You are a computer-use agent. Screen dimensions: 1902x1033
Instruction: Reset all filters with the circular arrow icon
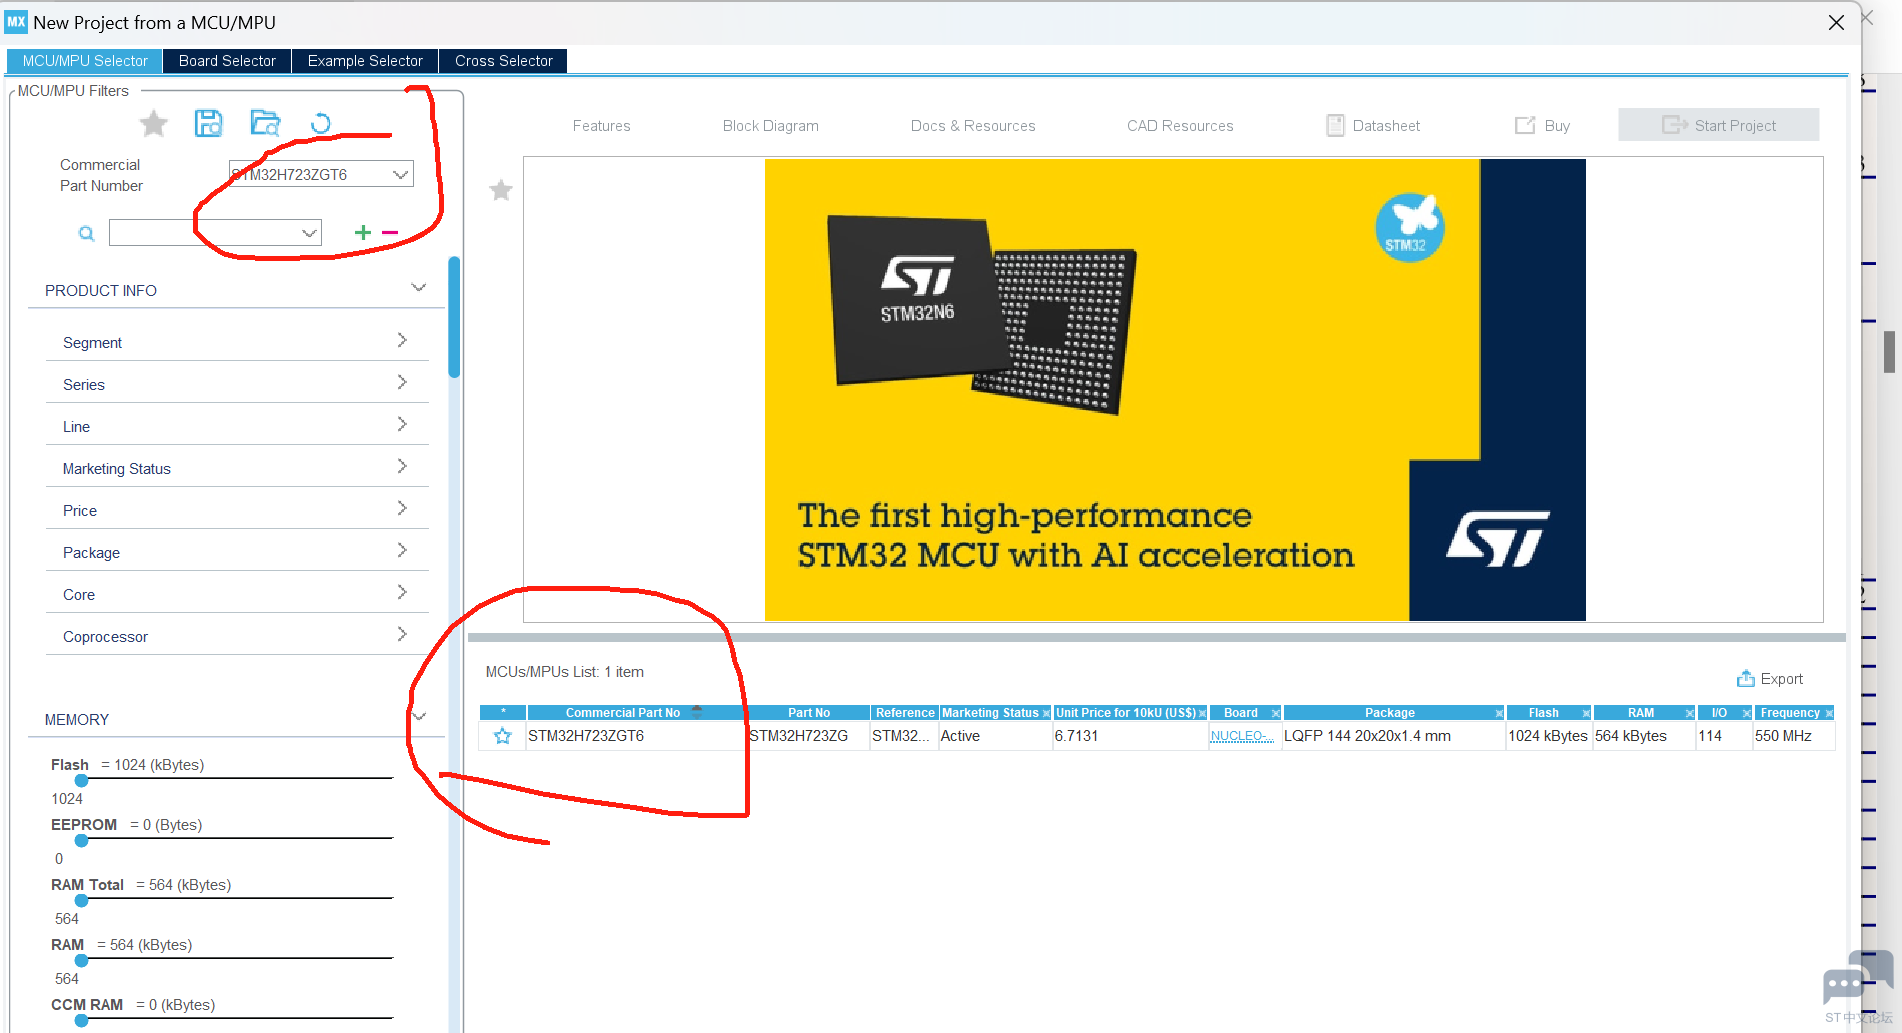coord(320,123)
